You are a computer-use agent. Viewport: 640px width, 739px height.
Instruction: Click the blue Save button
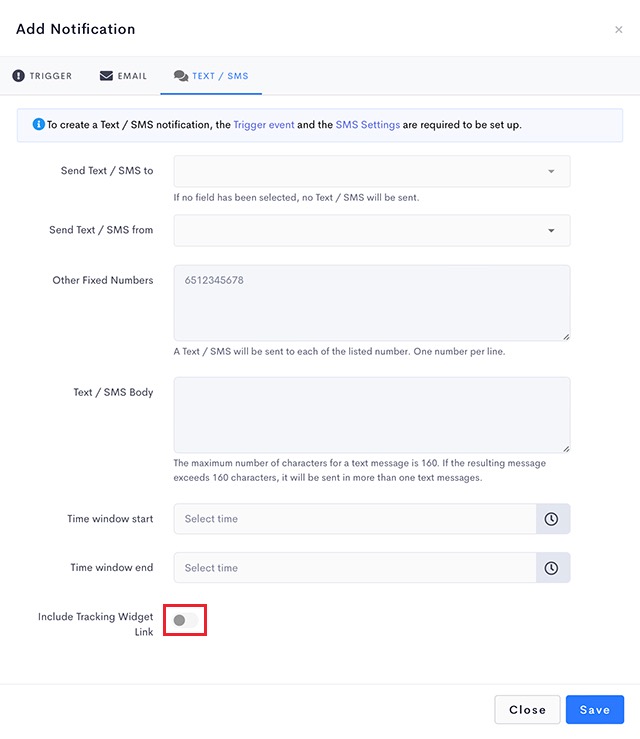tap(595, 709)
